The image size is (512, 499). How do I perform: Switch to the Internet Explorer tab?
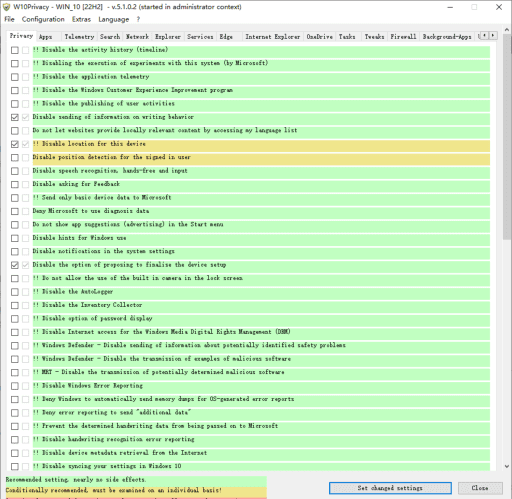coord(273,37)
